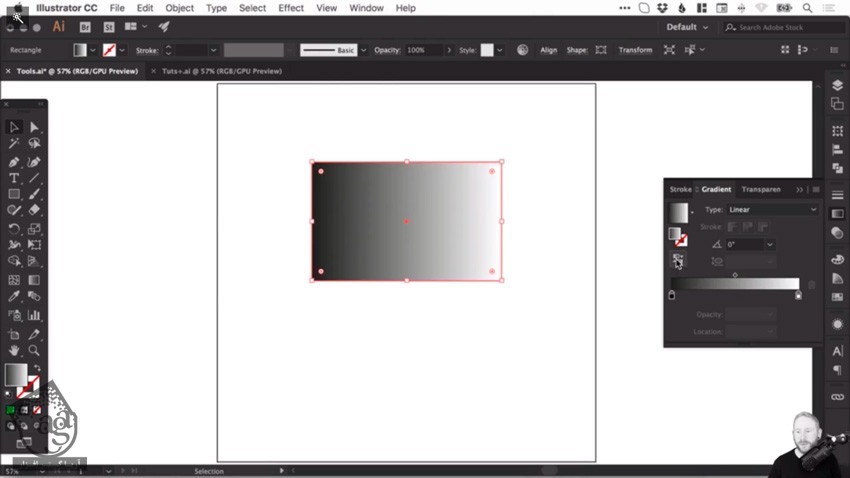The width and height of the screenshot is (850, 478).
Task: Click the black gradient stop
Action: 672,295
